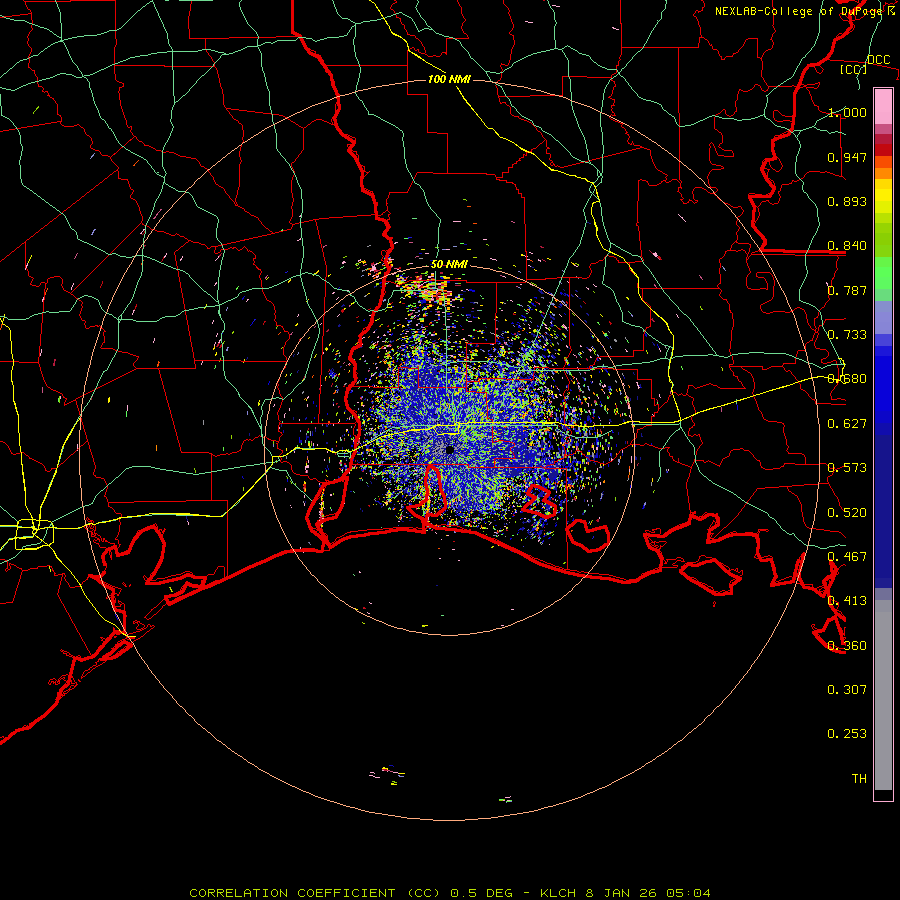Screen dimensions: 900x900
Task: Click the 100 NMI range ring label
Action: tap(449, 79)
